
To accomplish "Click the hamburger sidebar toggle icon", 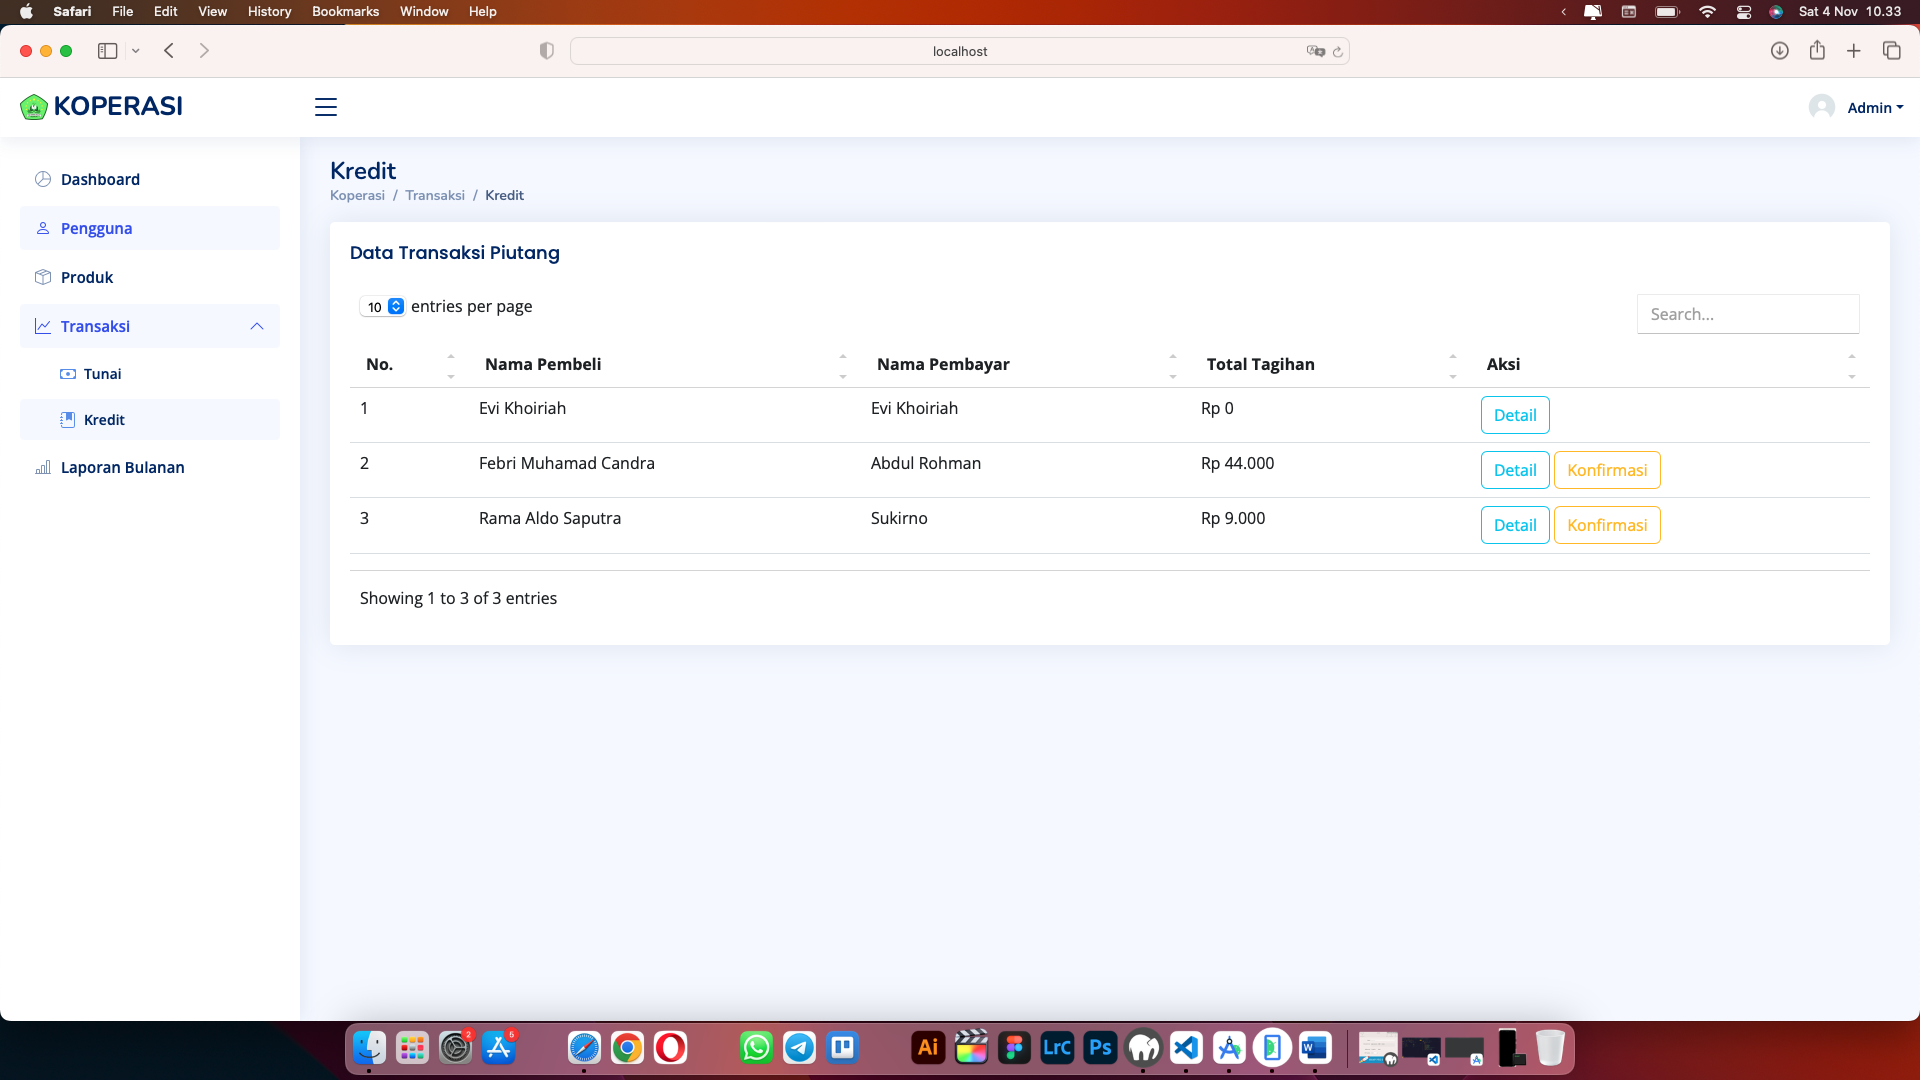I will click(x=326, y=107).
